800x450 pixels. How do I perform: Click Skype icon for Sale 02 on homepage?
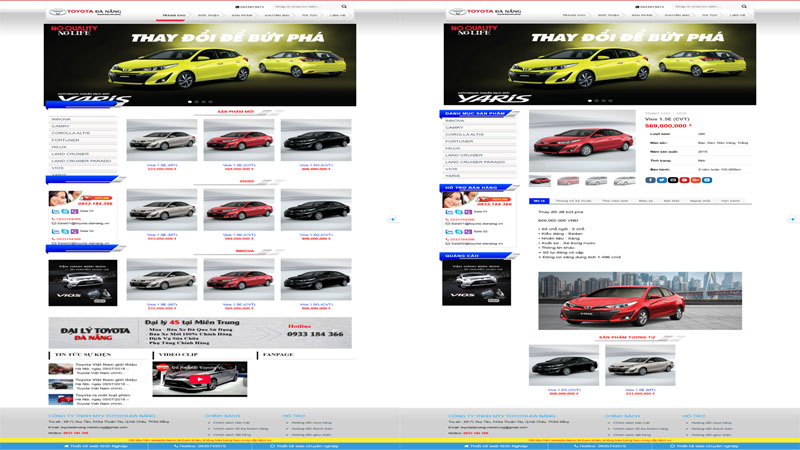pyautogui.click(x=65, y=231)
